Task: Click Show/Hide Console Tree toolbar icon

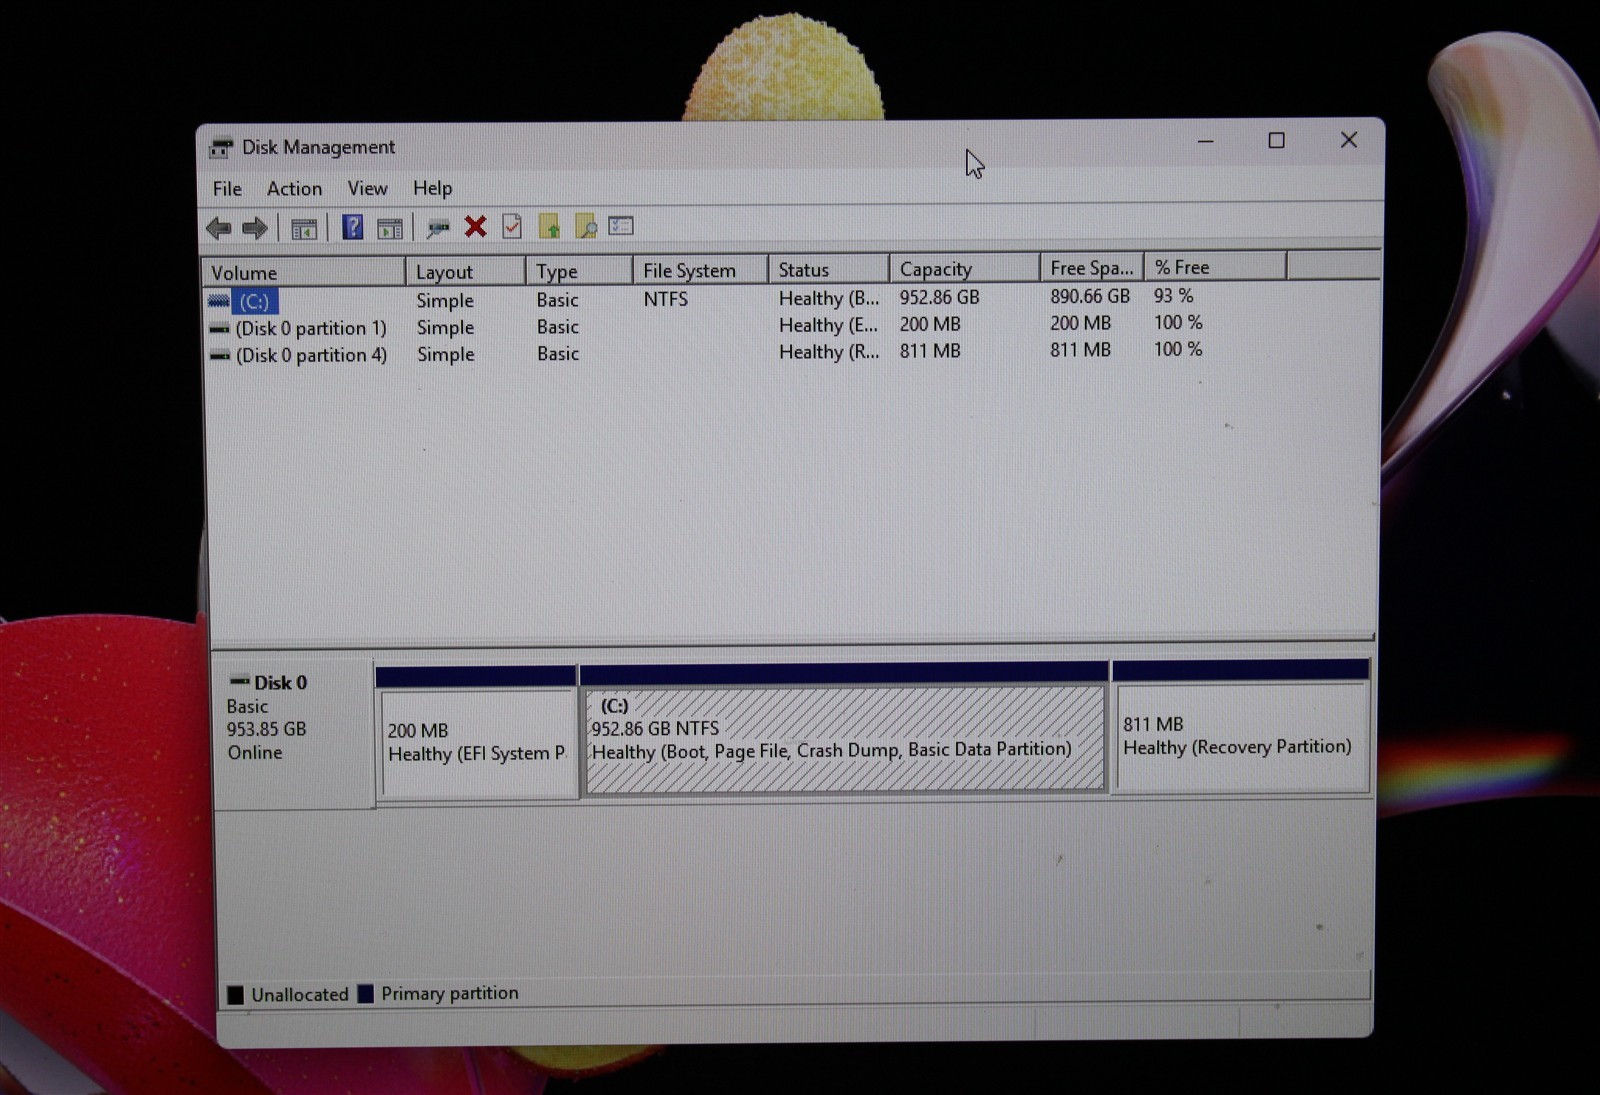Action: pyautogui.click(x=304, y=228)
